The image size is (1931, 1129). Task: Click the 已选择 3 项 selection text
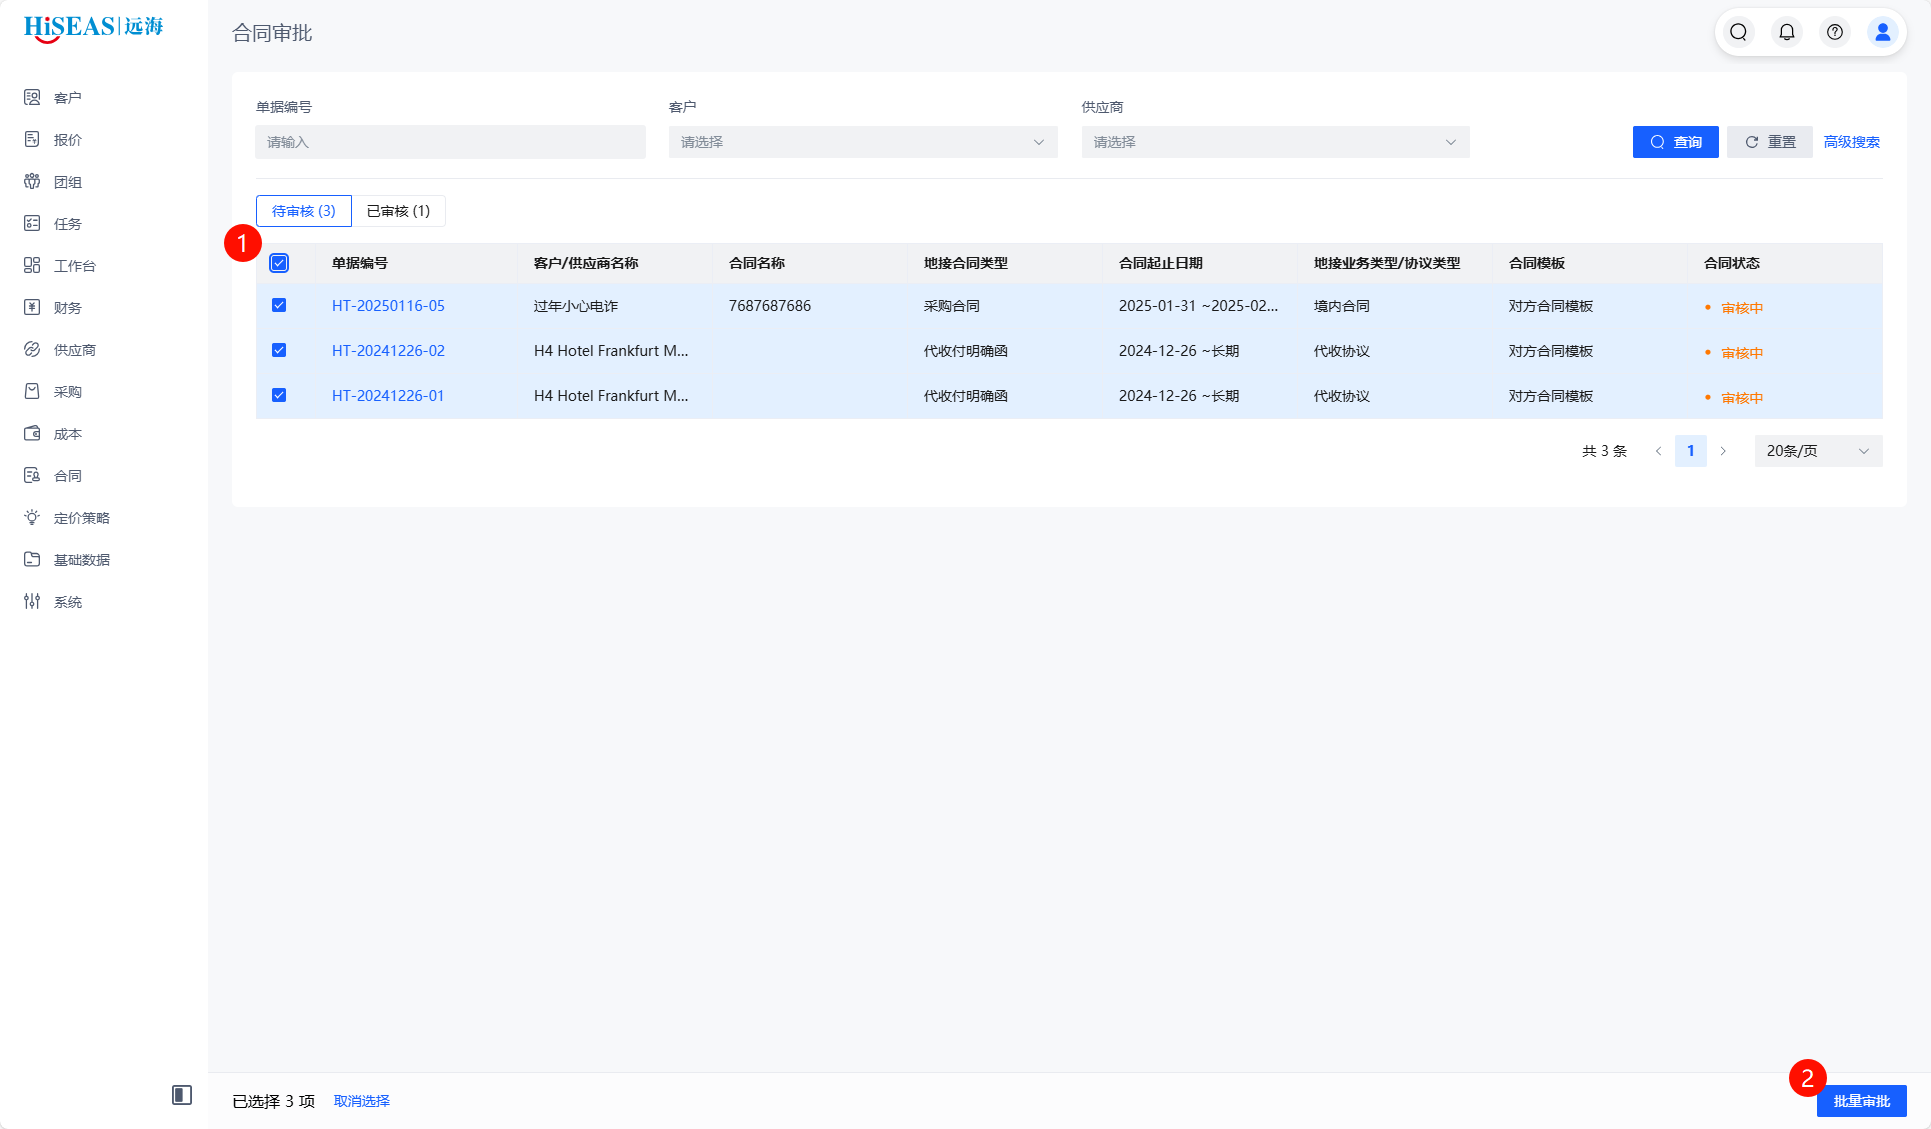click(x=274, y=1101)
